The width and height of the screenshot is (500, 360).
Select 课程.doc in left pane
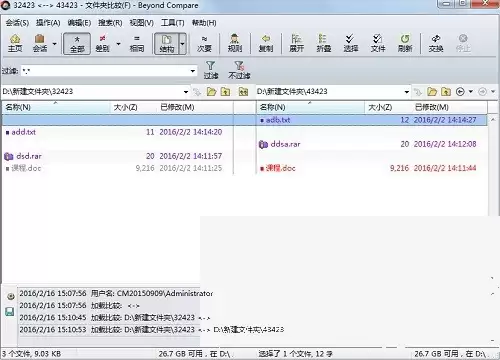click(x=23, y=168)
